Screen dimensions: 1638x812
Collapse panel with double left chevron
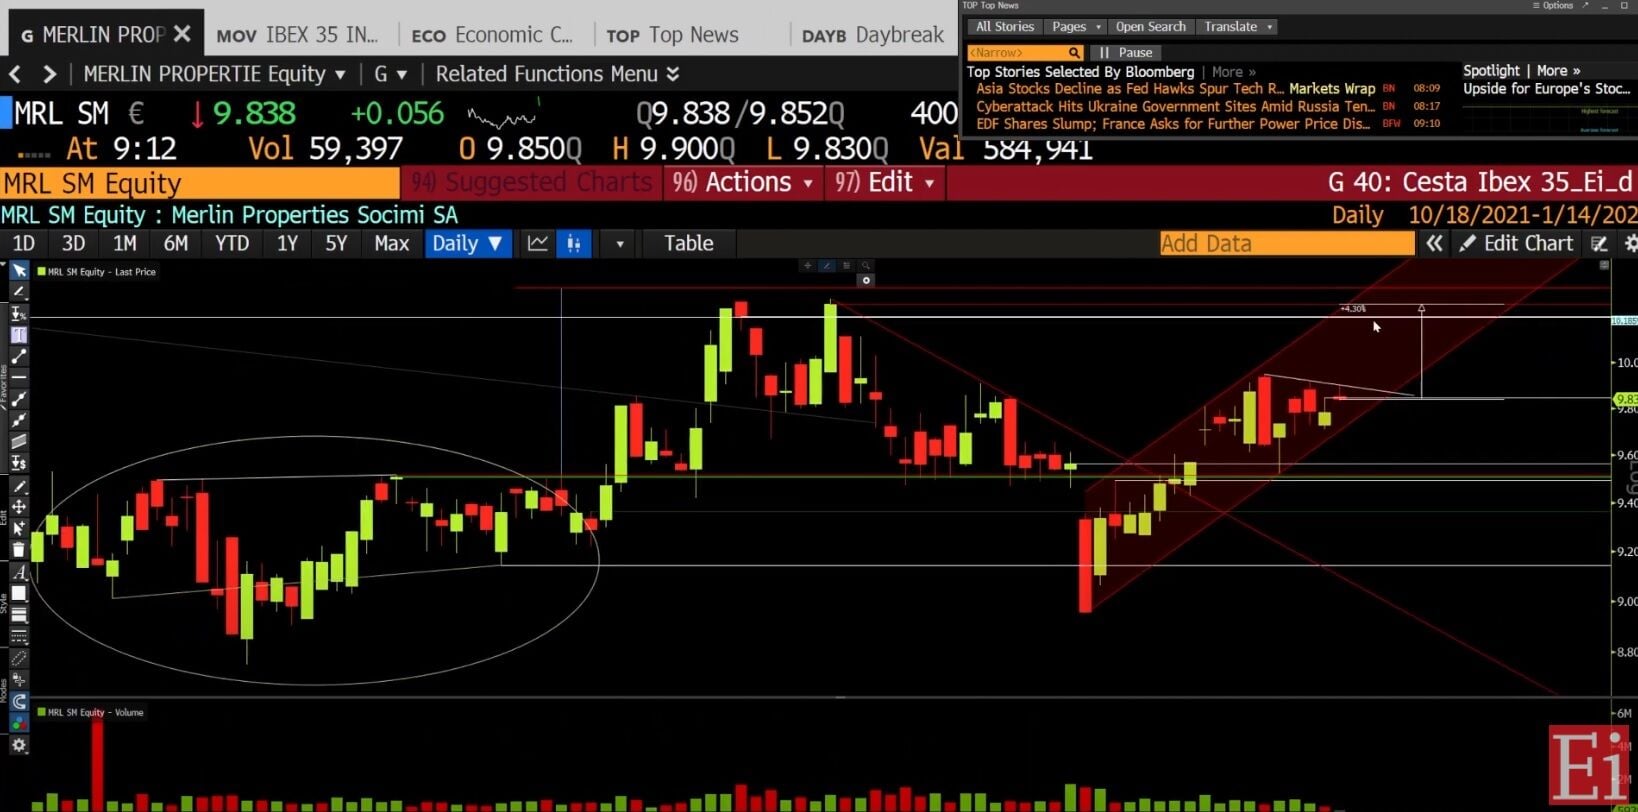click(1434, 243)
